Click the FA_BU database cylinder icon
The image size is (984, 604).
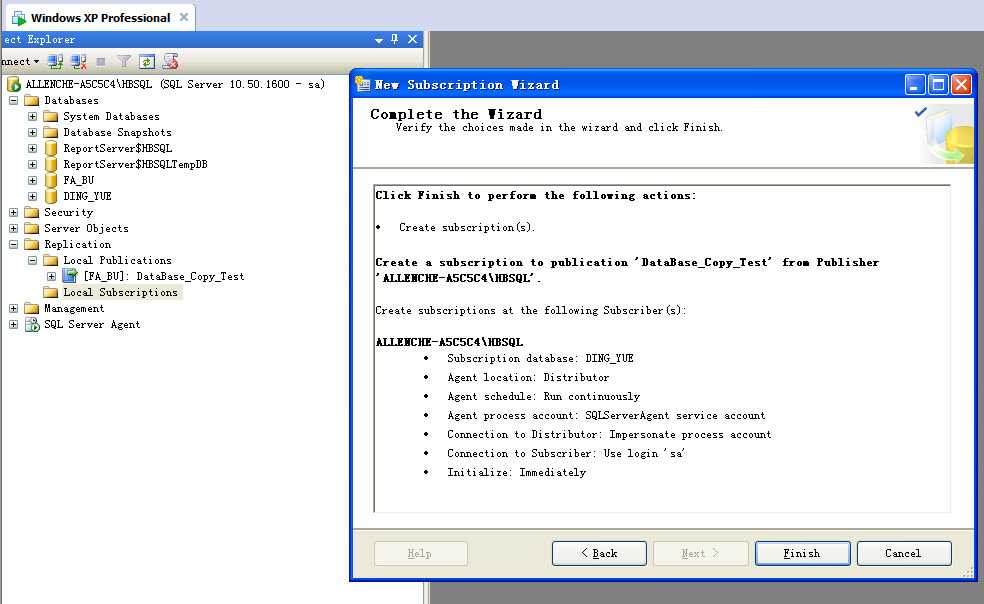51,180
